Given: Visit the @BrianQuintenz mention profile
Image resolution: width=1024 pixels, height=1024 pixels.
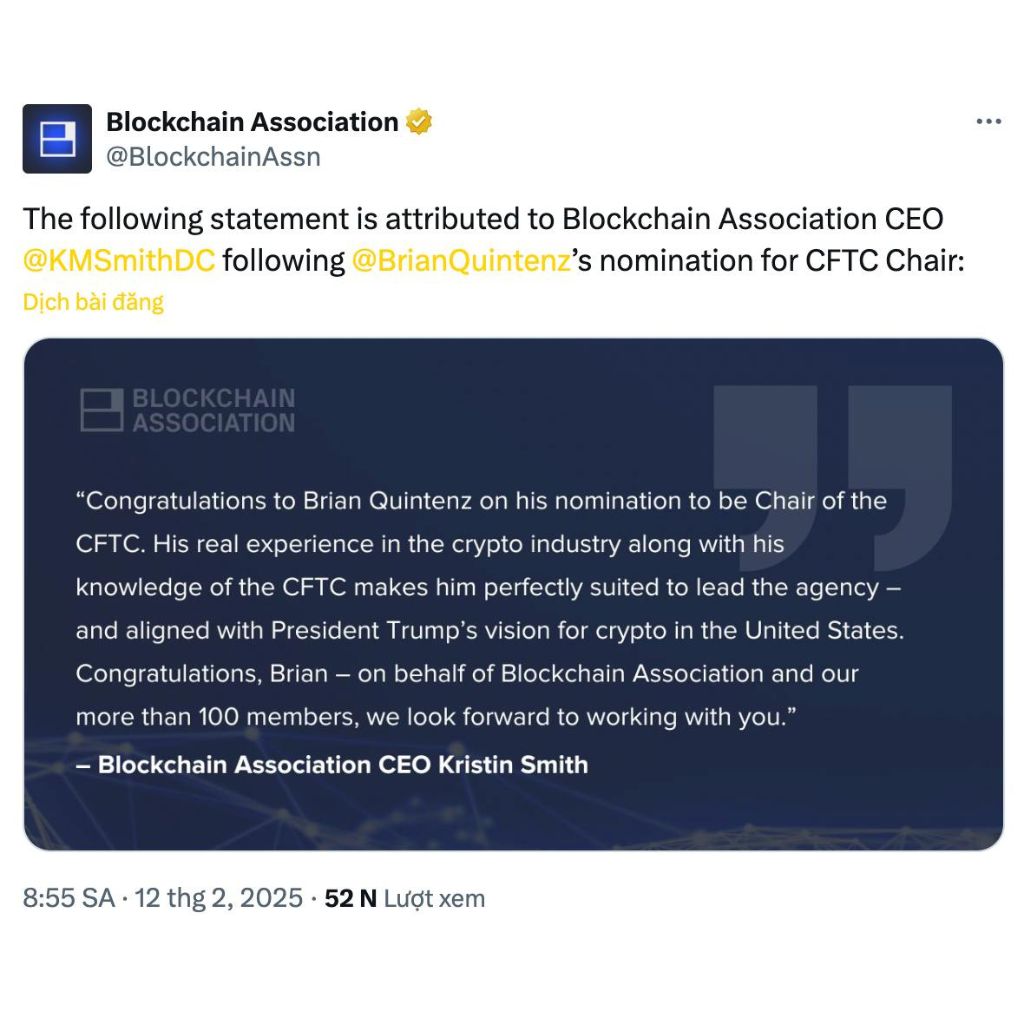Looking at the screenshot, I should tap(461, 261).
